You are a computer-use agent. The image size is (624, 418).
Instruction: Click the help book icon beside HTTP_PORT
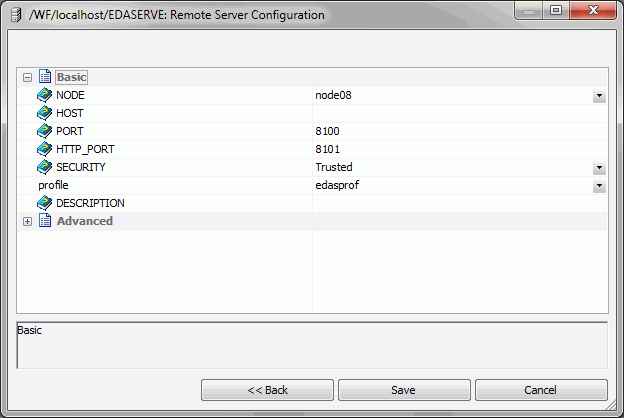click(x=44, y=149)
